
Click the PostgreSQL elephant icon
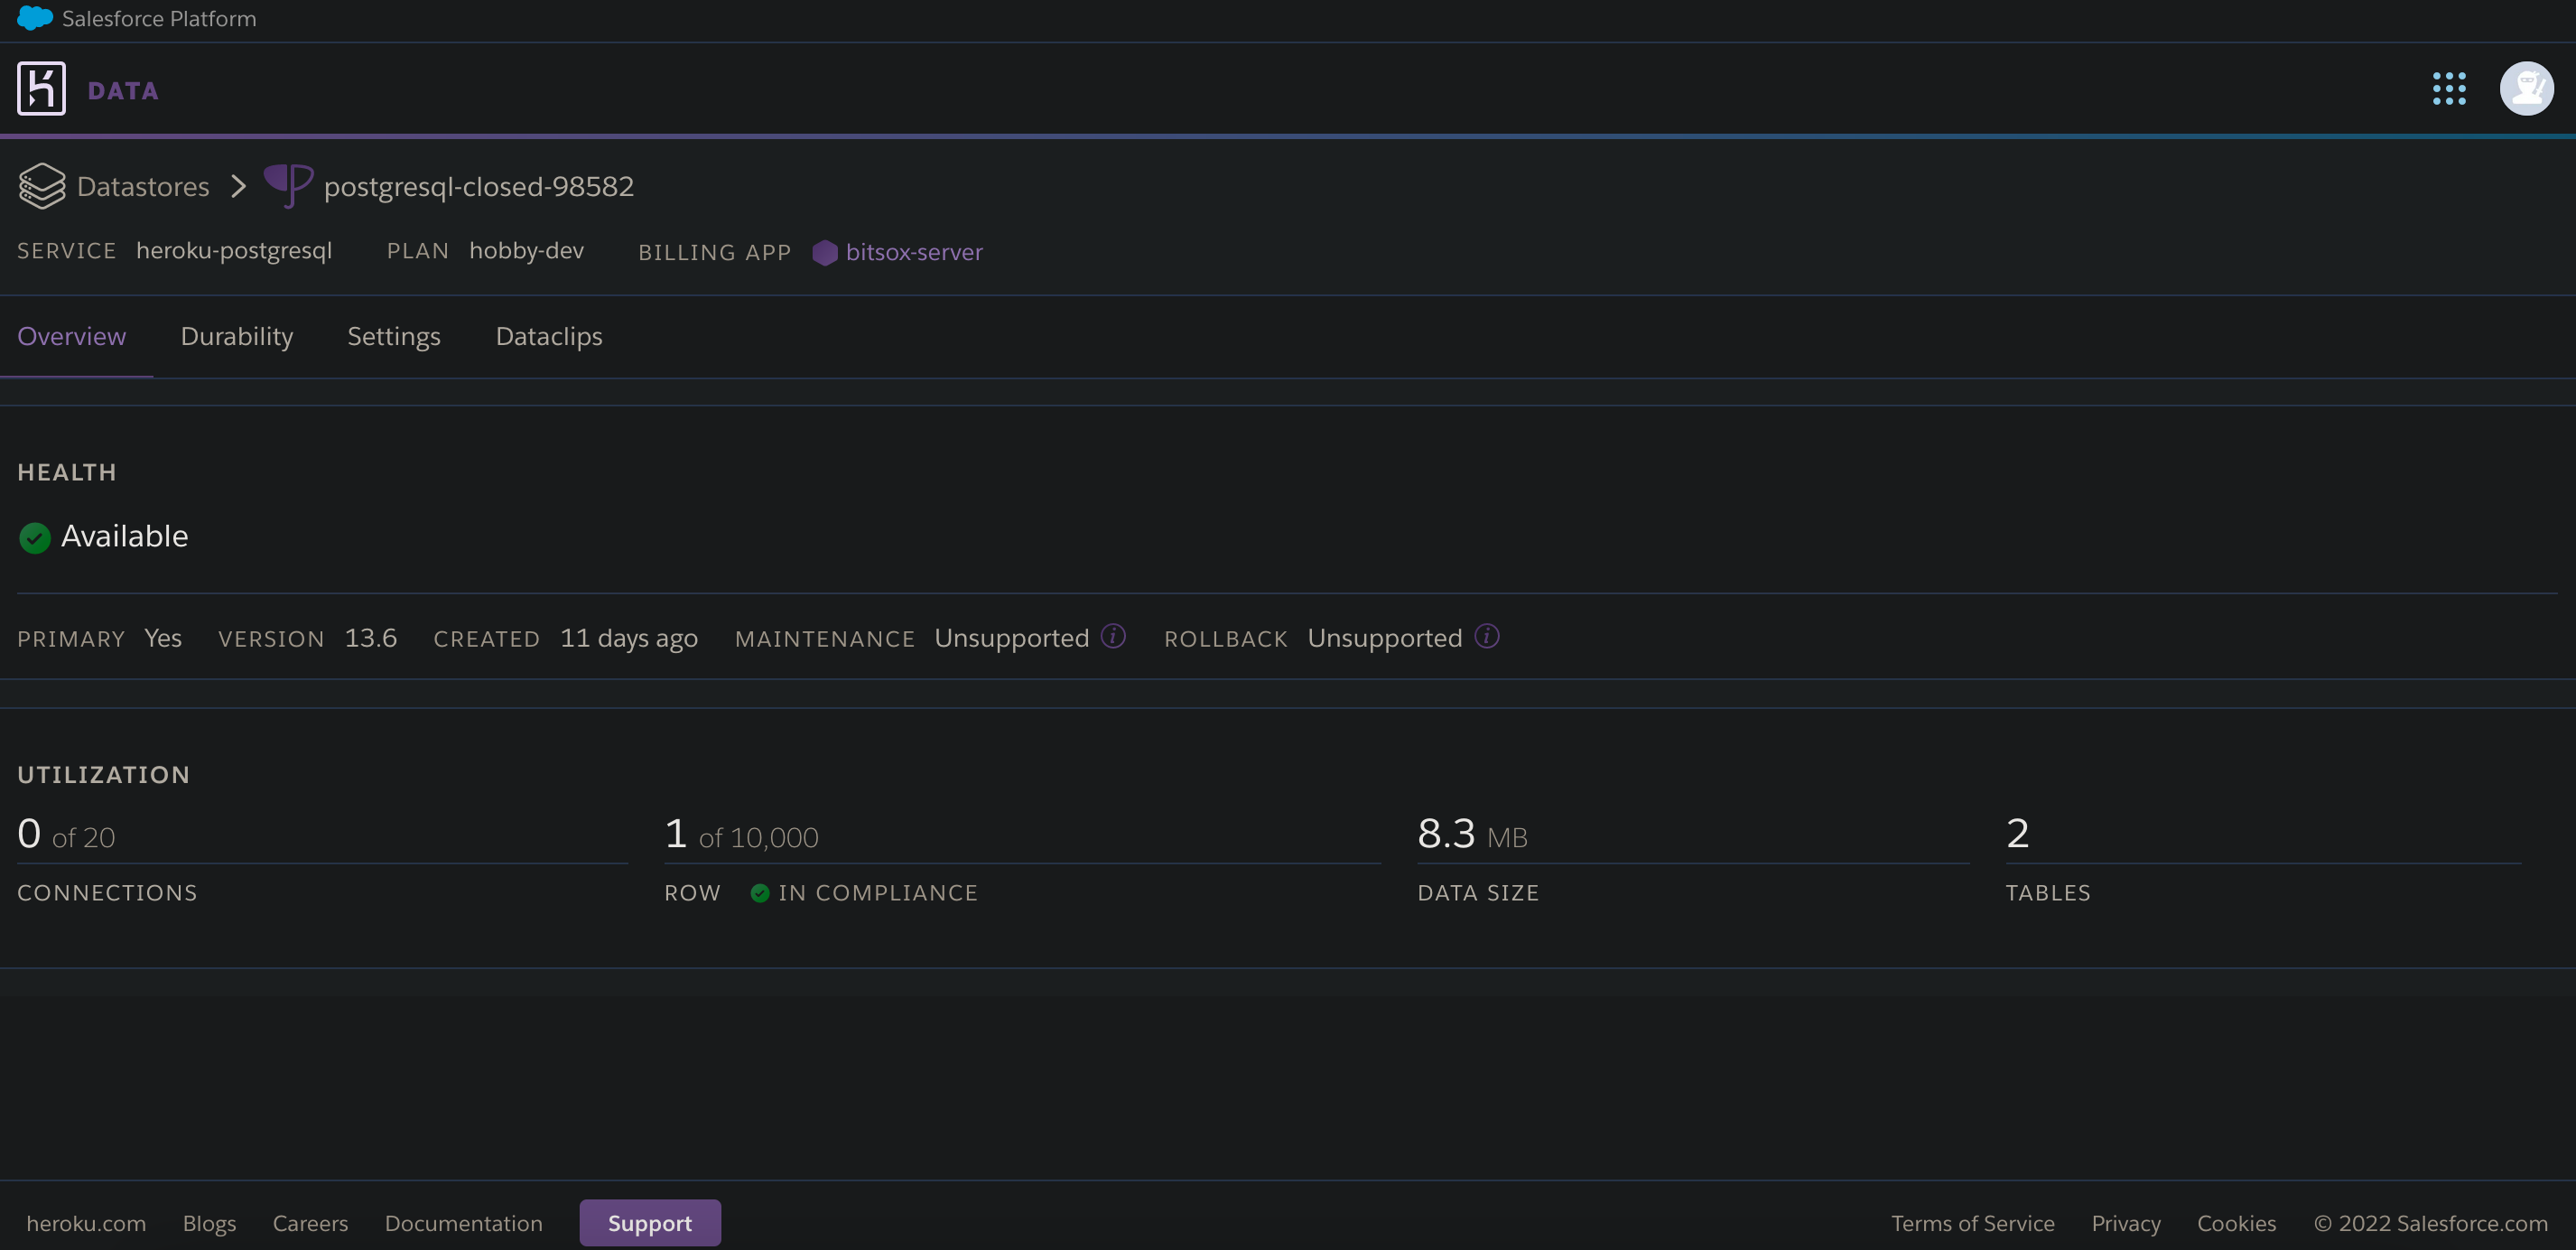click(x=288, y=186)
